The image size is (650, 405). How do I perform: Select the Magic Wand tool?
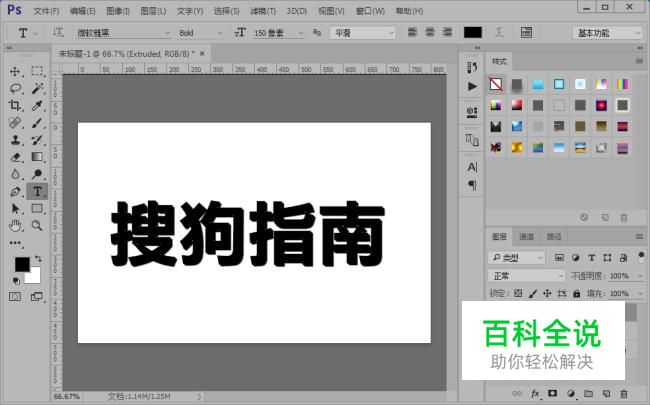(37, 88)
